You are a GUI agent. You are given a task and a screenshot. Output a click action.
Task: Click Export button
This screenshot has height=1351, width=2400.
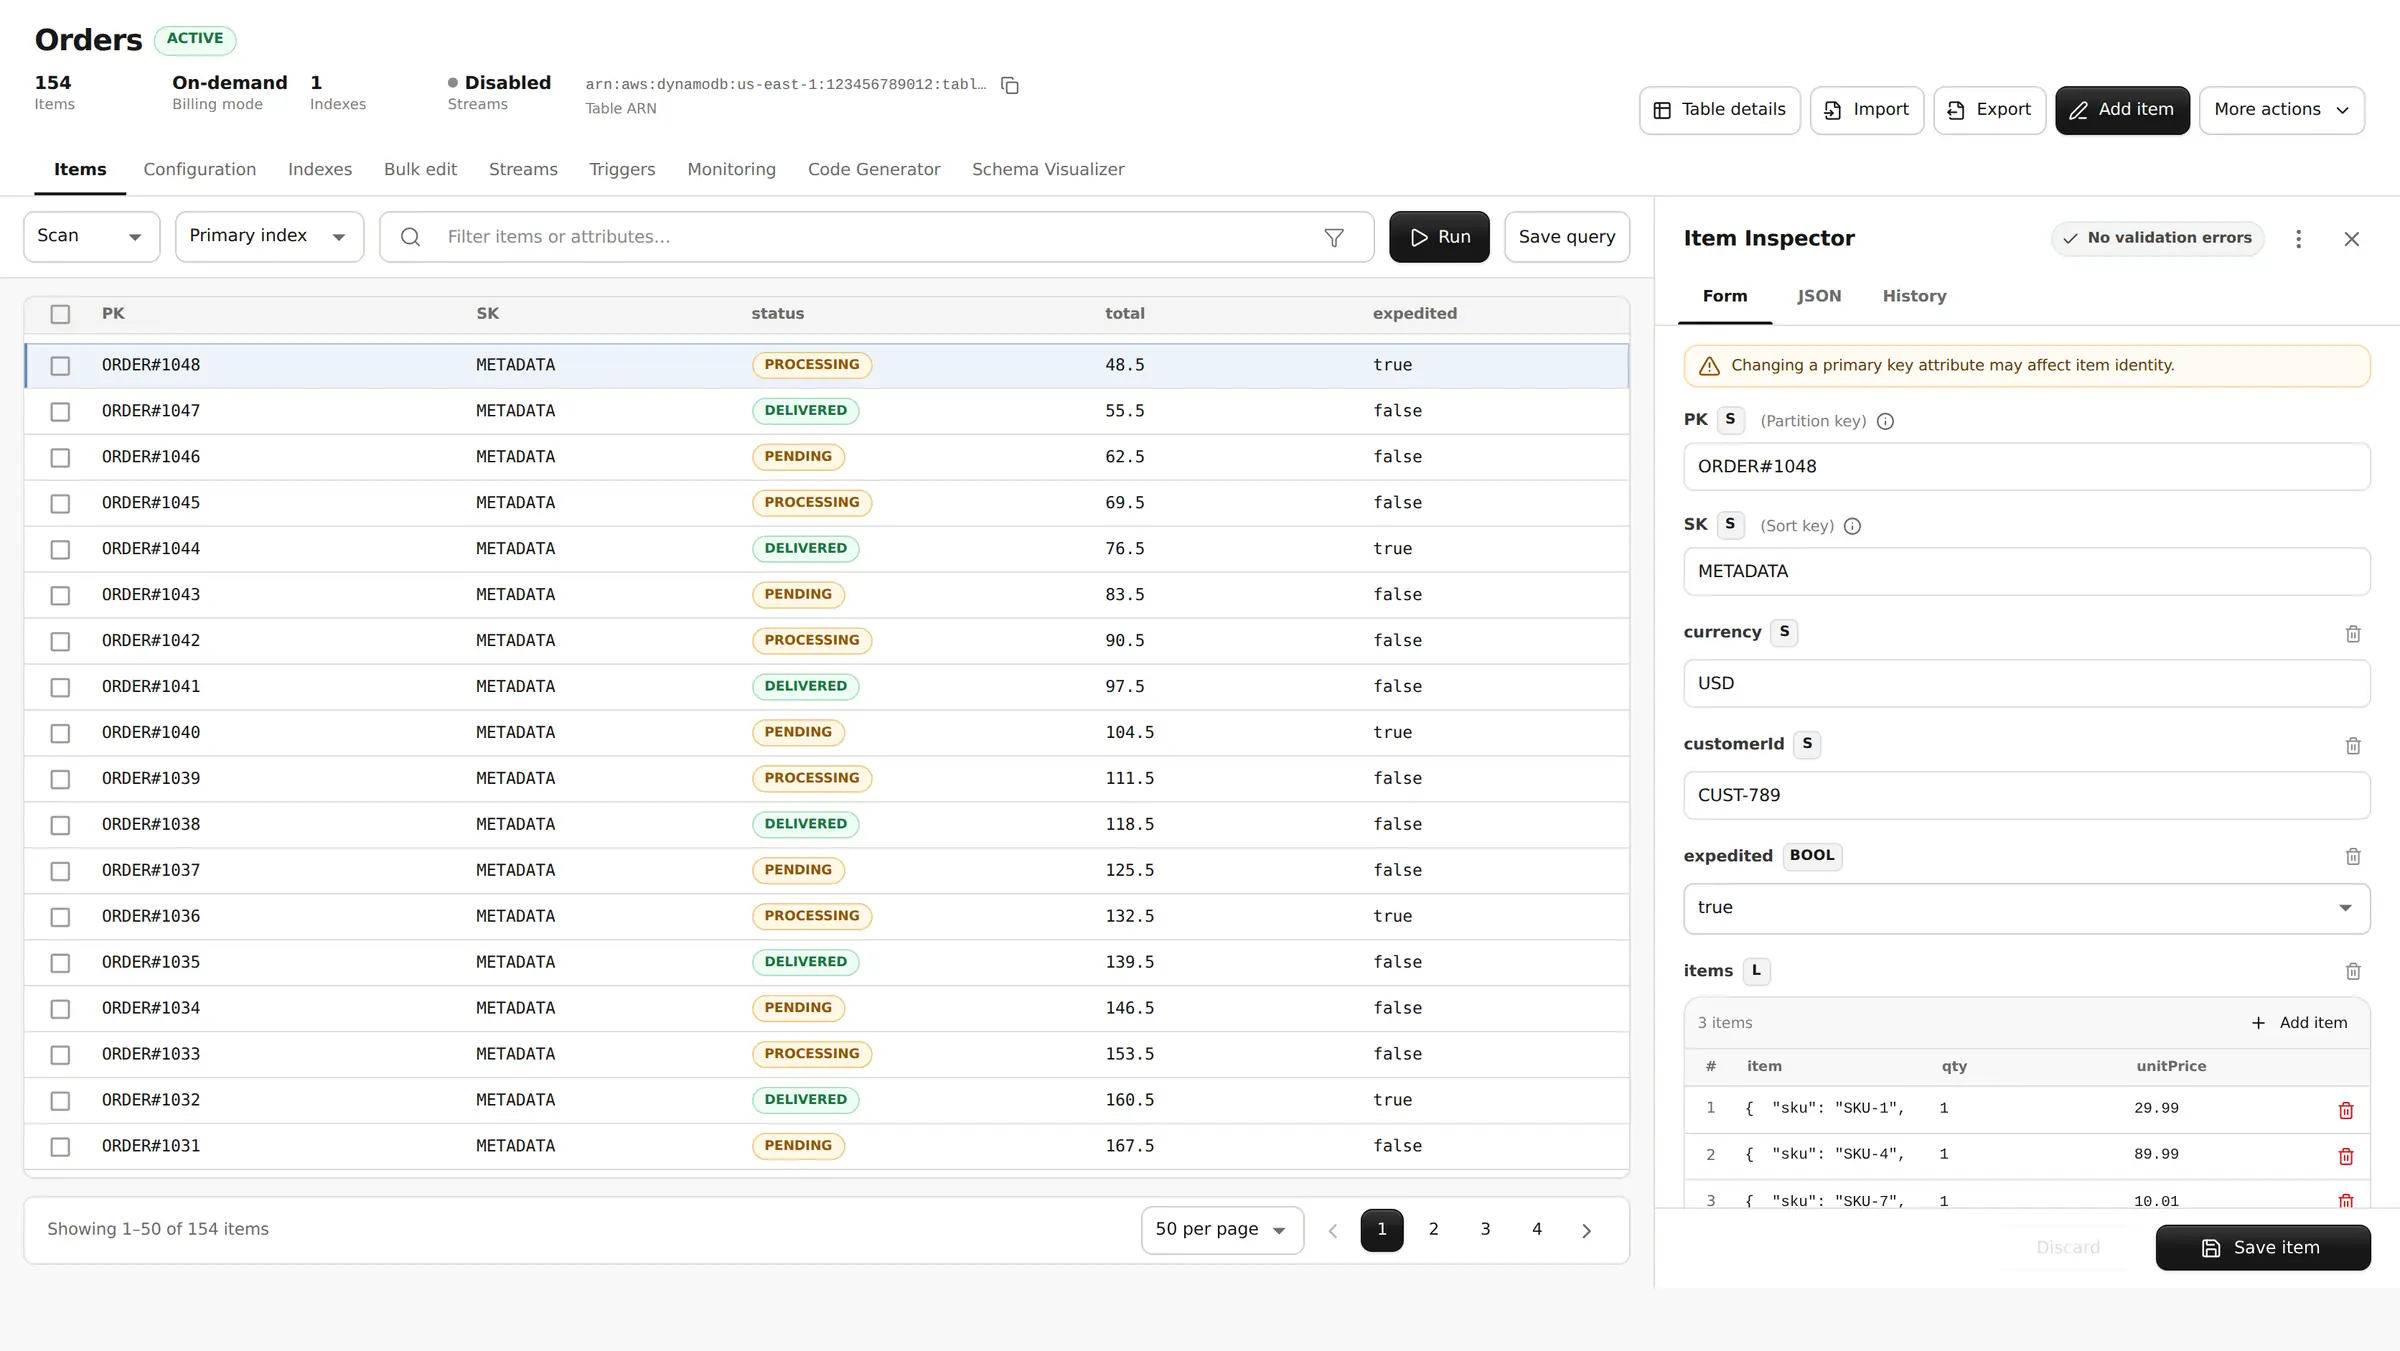pyautogui.click(x=1989, y=110)
